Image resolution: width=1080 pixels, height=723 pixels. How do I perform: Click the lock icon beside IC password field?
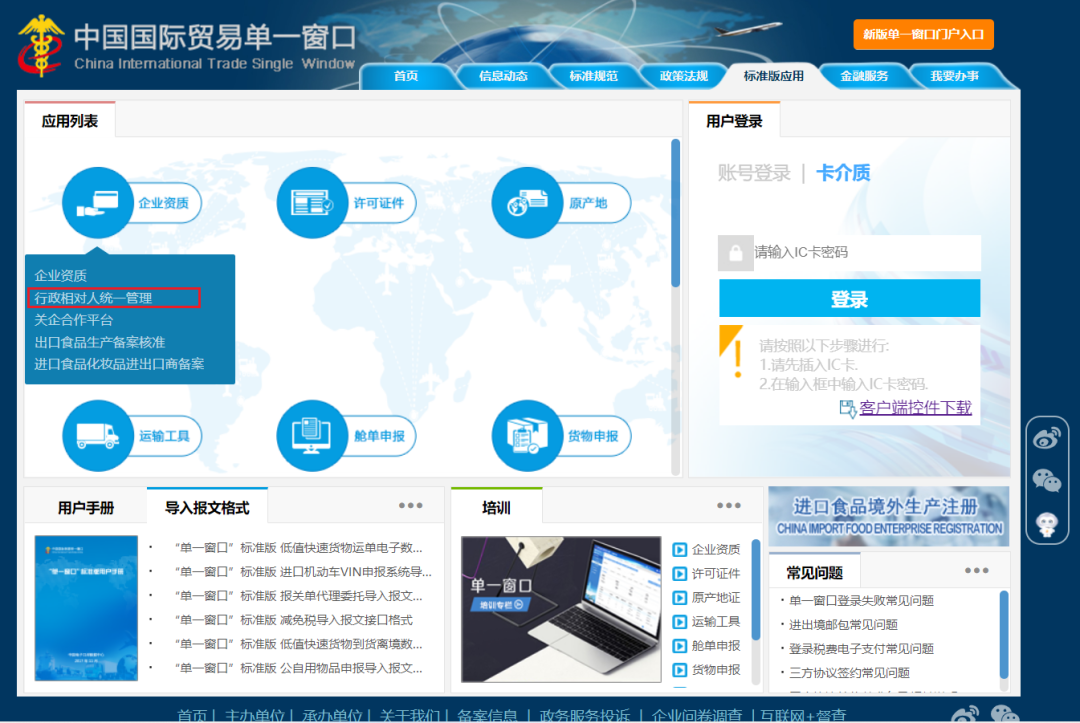(736, 253)
